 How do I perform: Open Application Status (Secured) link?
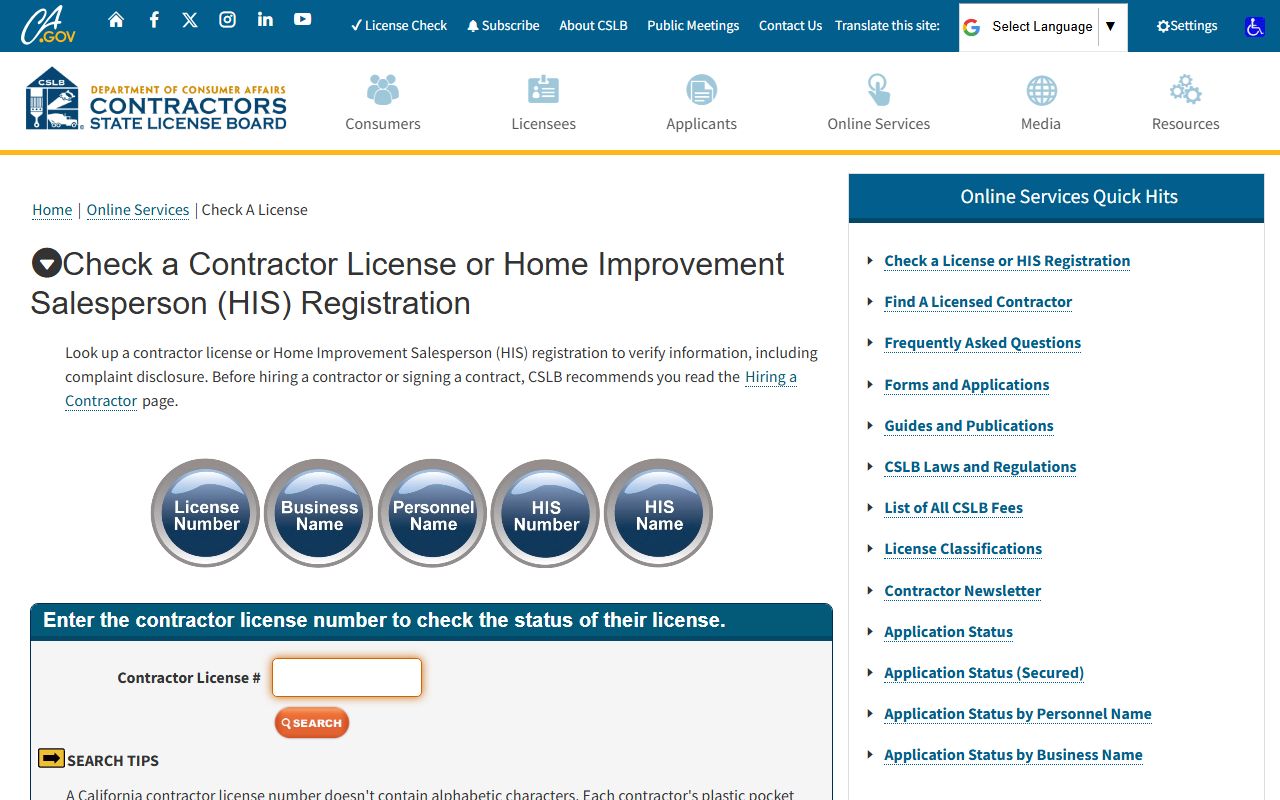(x=984, y=673)
